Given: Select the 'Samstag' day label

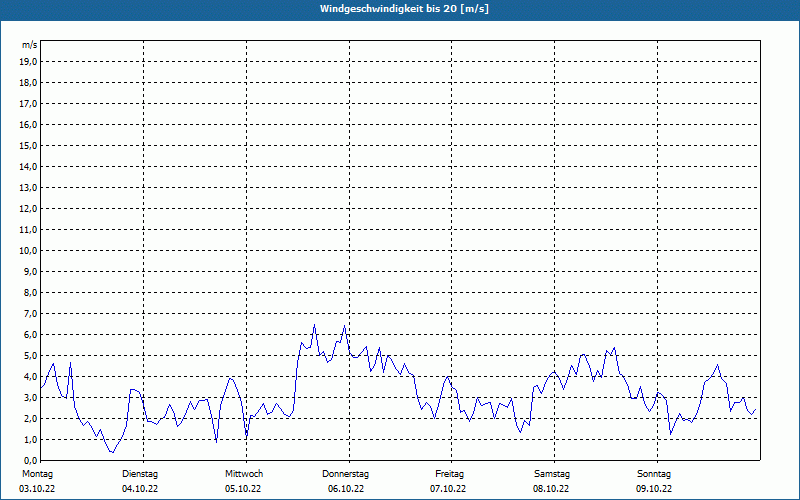Looking at the screenshot, I should (552, 474).
